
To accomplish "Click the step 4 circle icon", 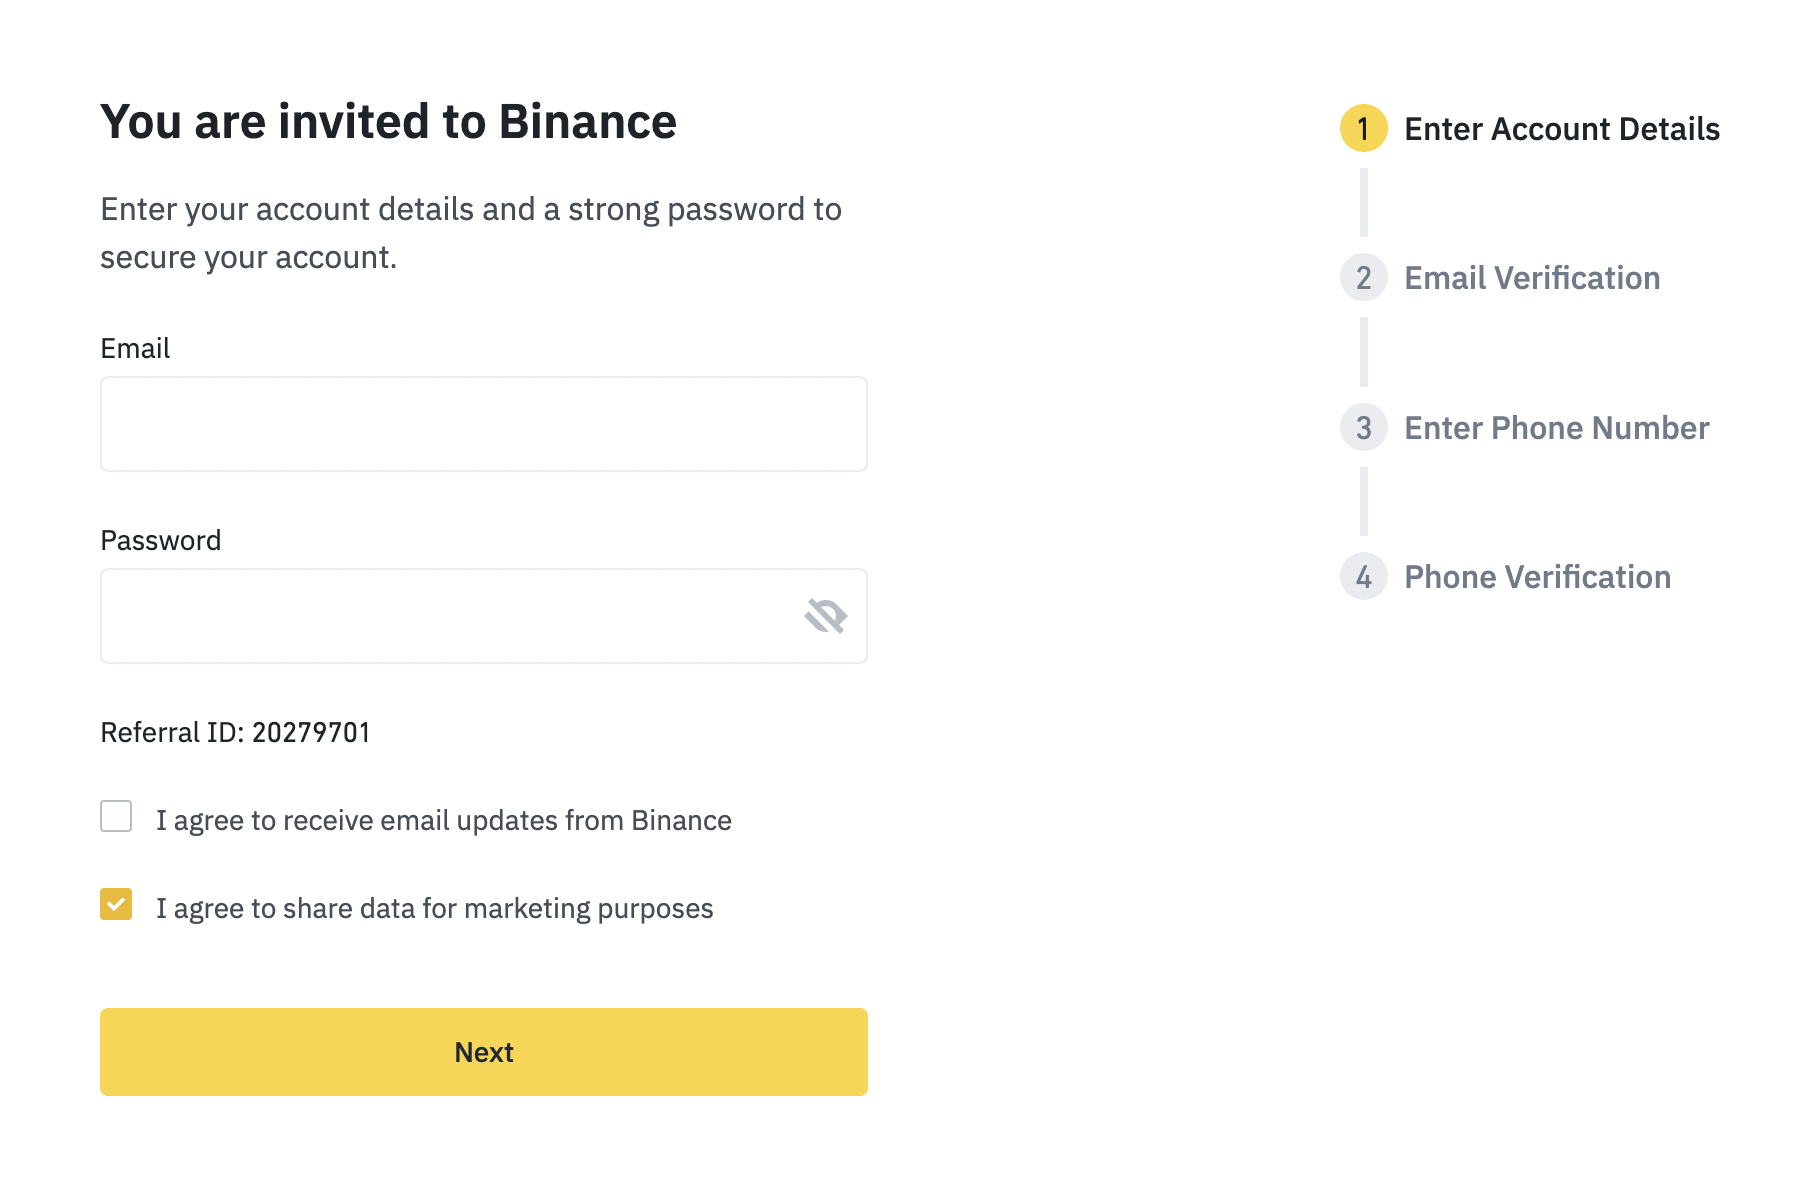I will tap(1363, 577).
